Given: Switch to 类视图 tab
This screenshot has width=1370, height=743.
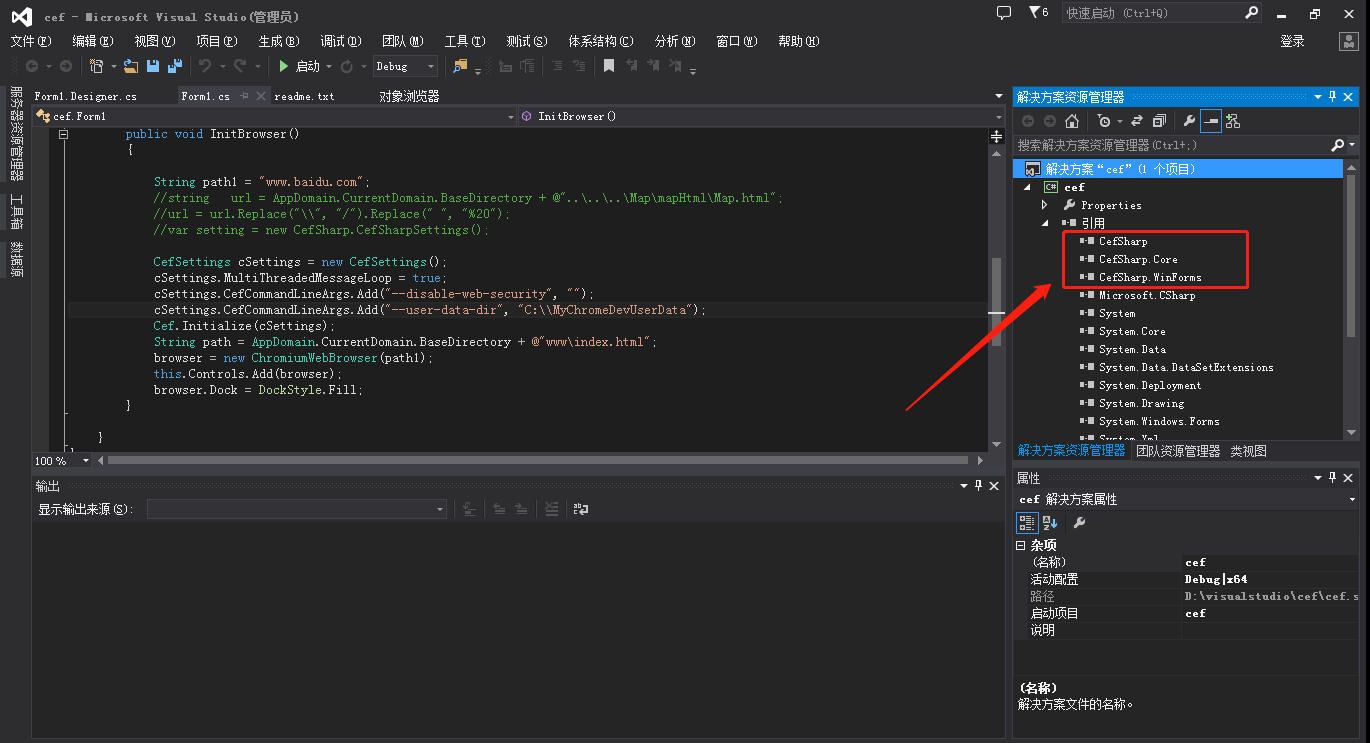Looking at the screenshot, I should coord(1248,451).
